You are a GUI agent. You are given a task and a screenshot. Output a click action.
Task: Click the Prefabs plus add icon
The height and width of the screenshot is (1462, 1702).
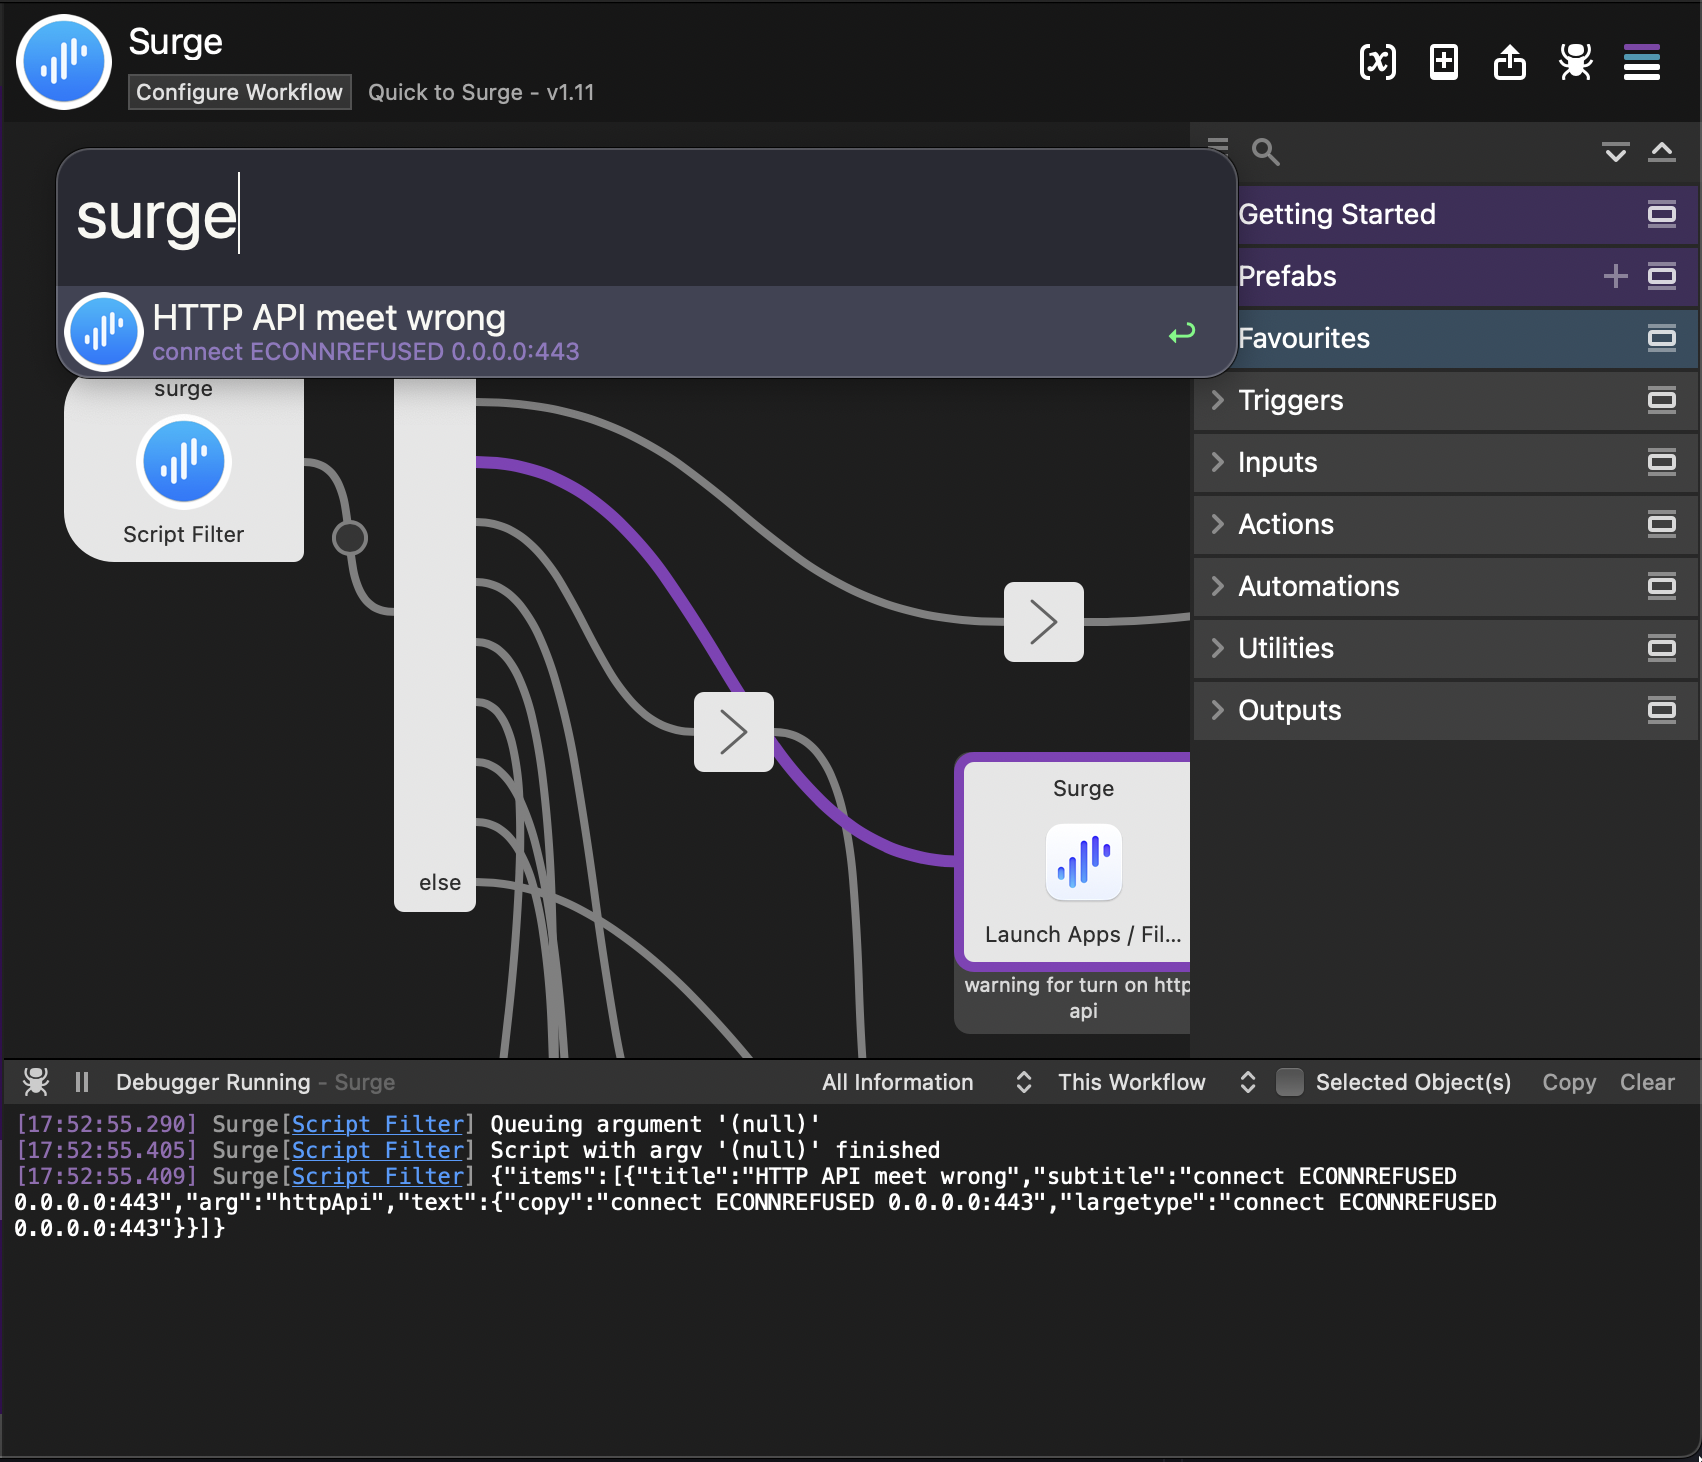click(x=1615, y=276)
